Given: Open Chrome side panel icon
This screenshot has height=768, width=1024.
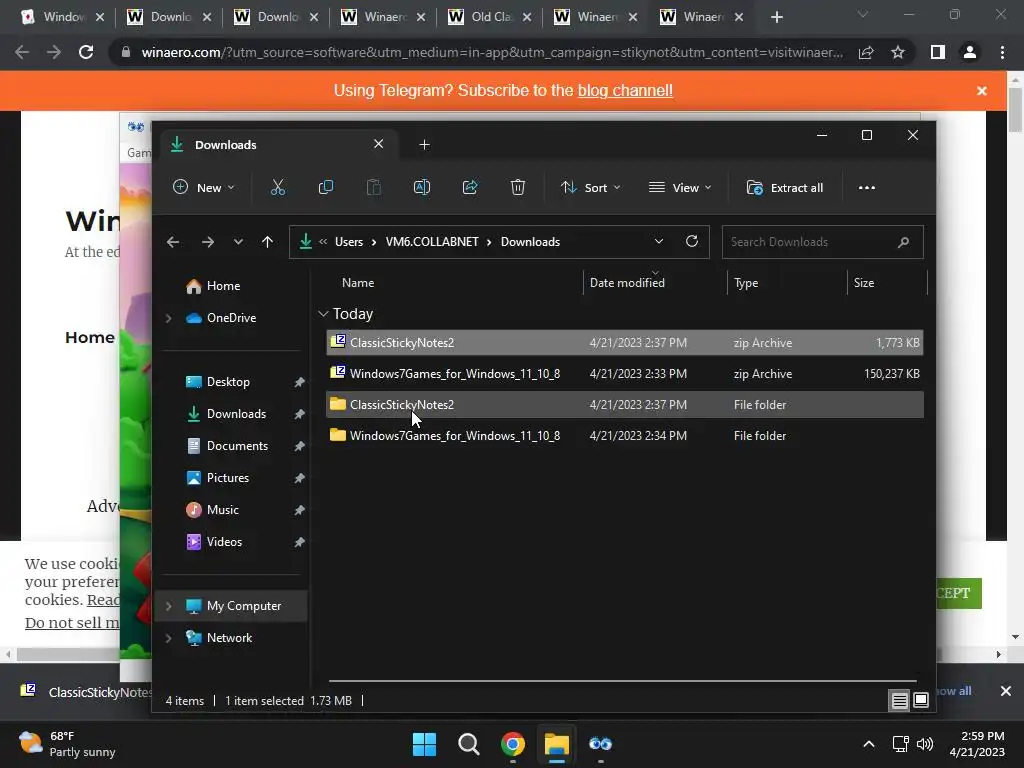Looking at the screenshot, I should [x=938, y=52].
